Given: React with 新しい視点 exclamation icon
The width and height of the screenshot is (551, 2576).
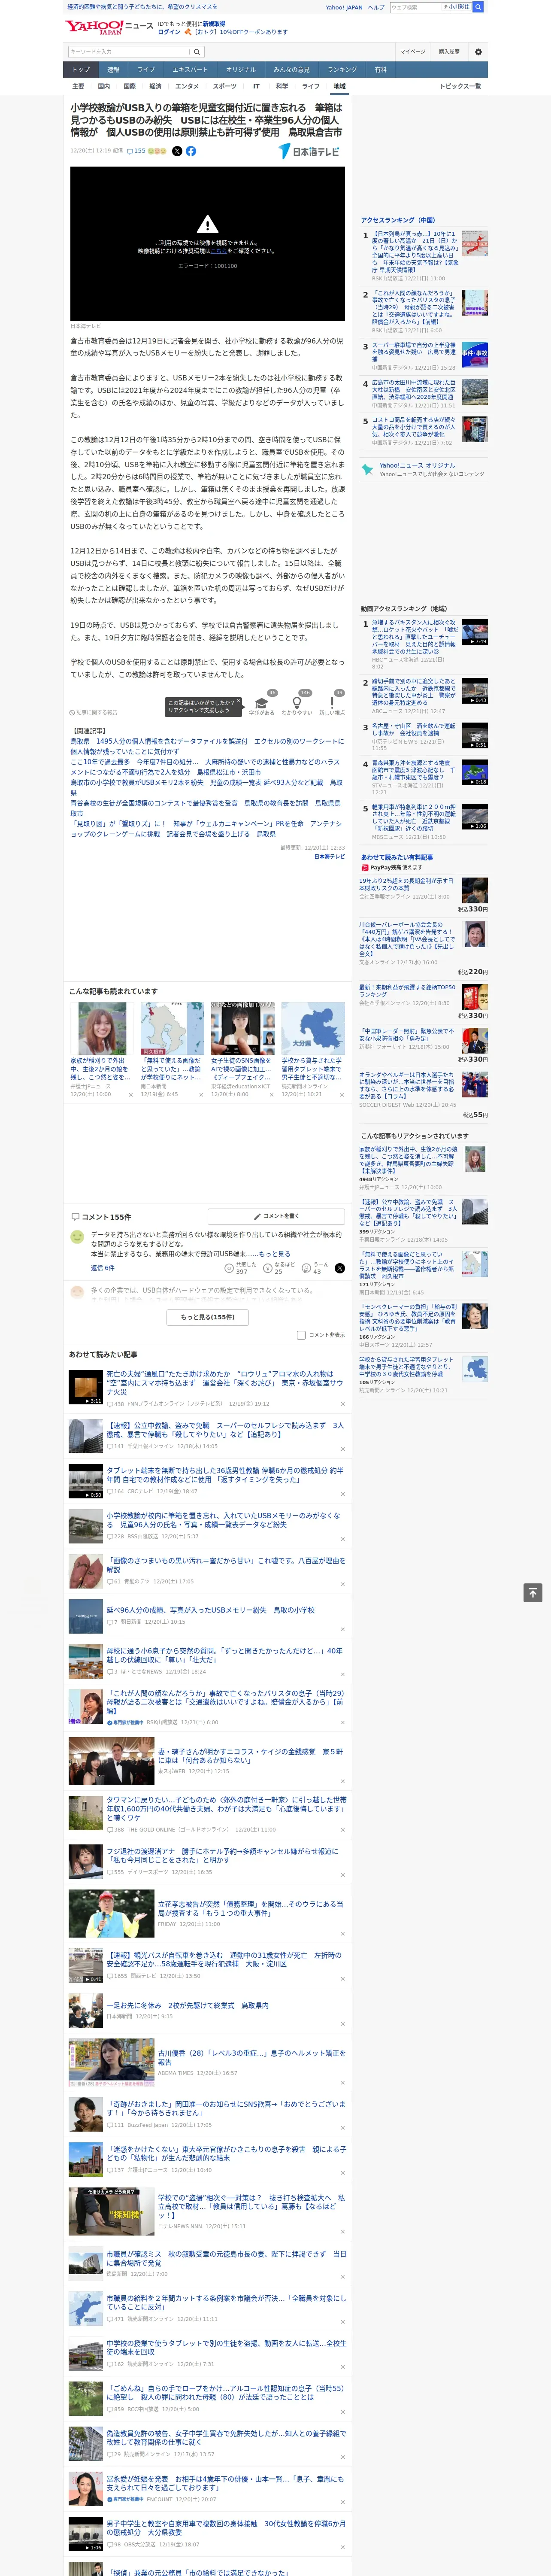Looking at the screenshot, I should (x=332, y=705).
